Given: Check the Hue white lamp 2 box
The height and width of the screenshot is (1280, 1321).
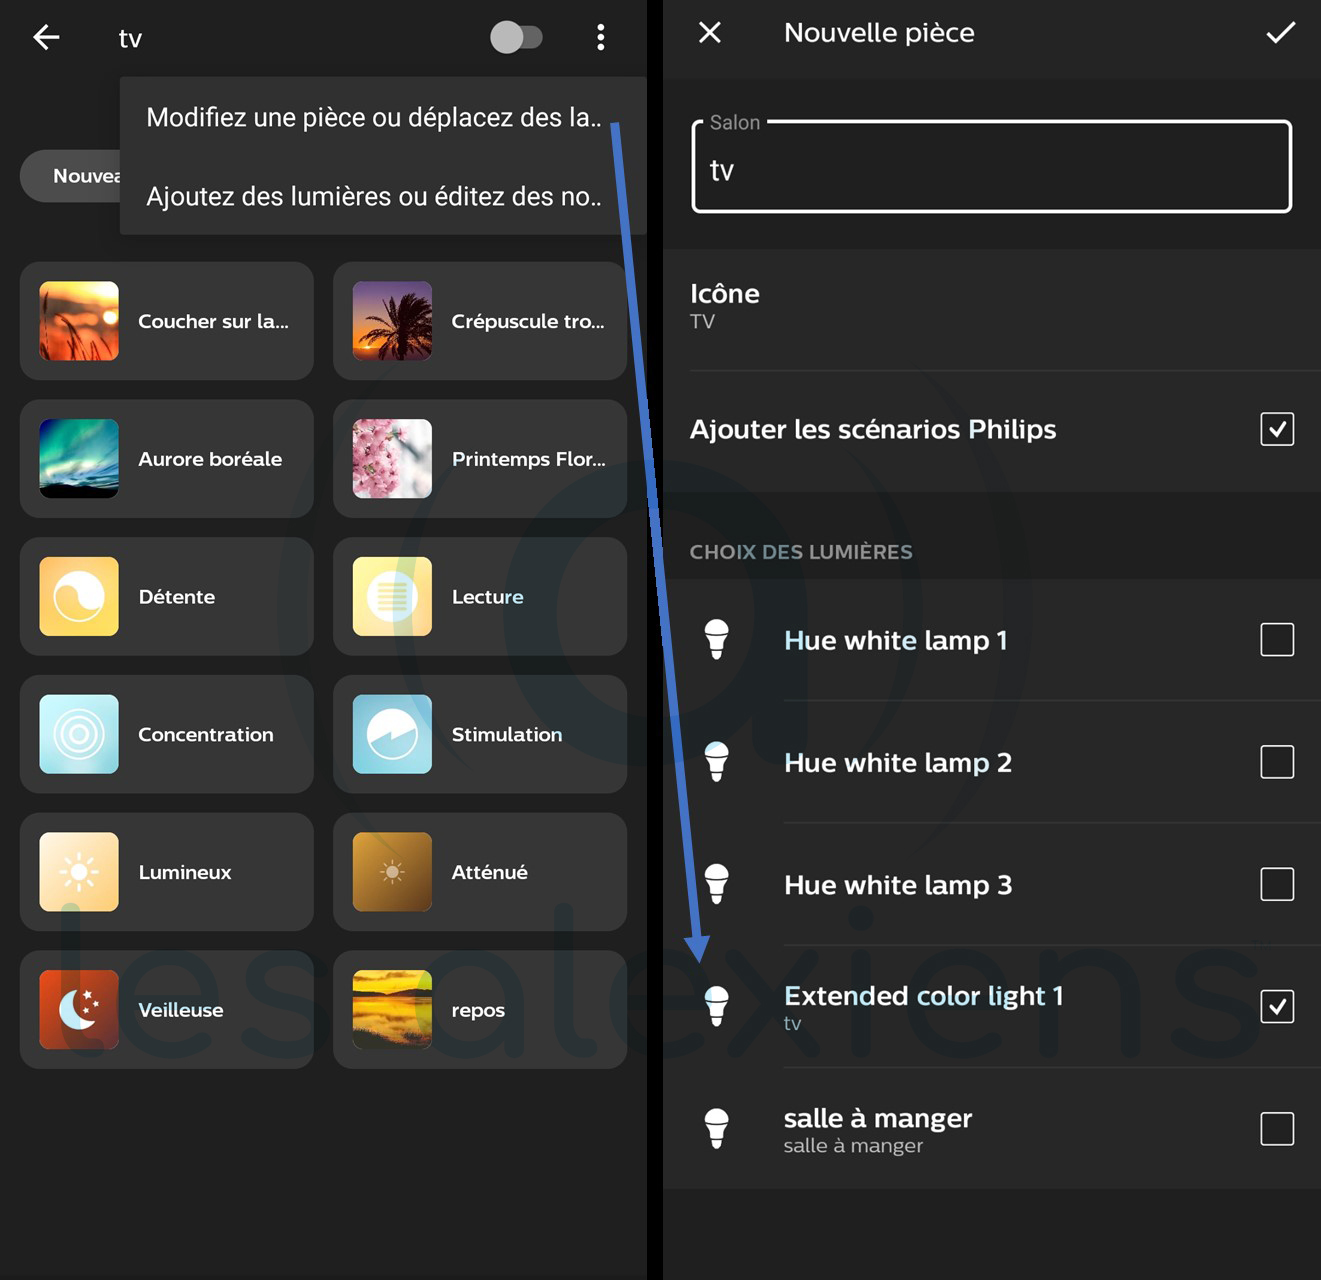Looking at the screenshot, I should click(x=1277, y=762).
